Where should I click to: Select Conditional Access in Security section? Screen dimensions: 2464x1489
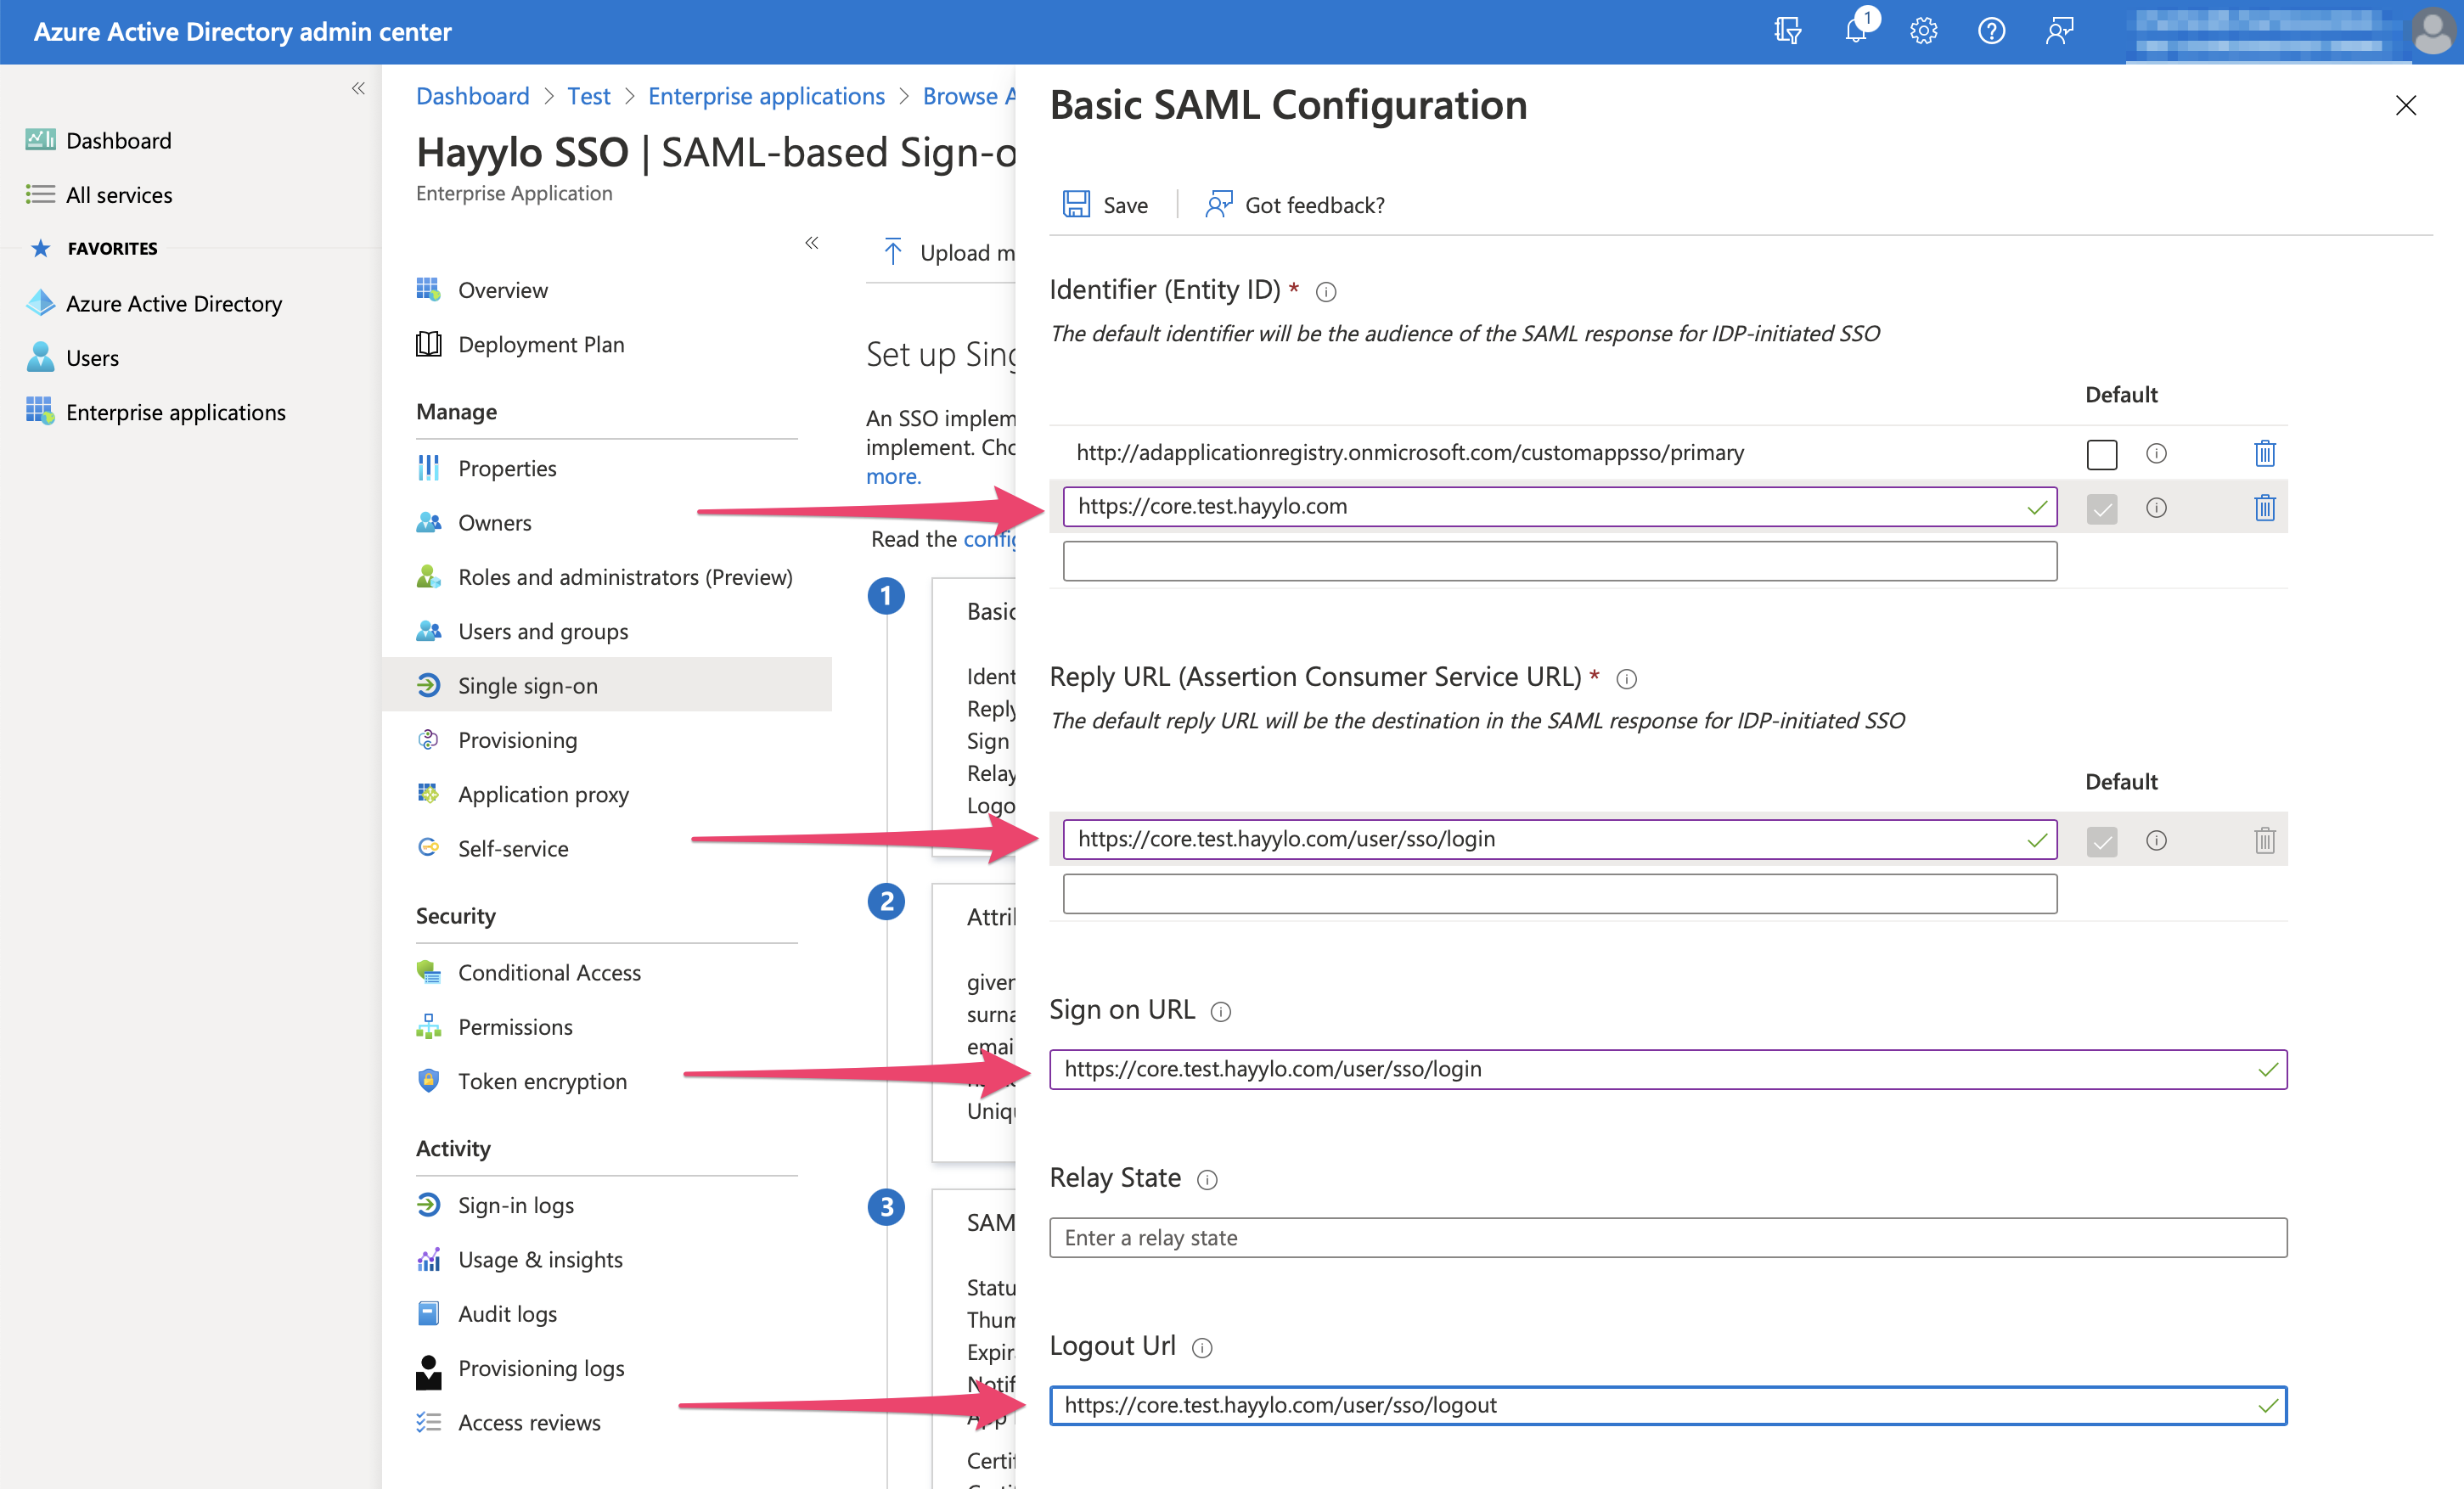(549, 972)
